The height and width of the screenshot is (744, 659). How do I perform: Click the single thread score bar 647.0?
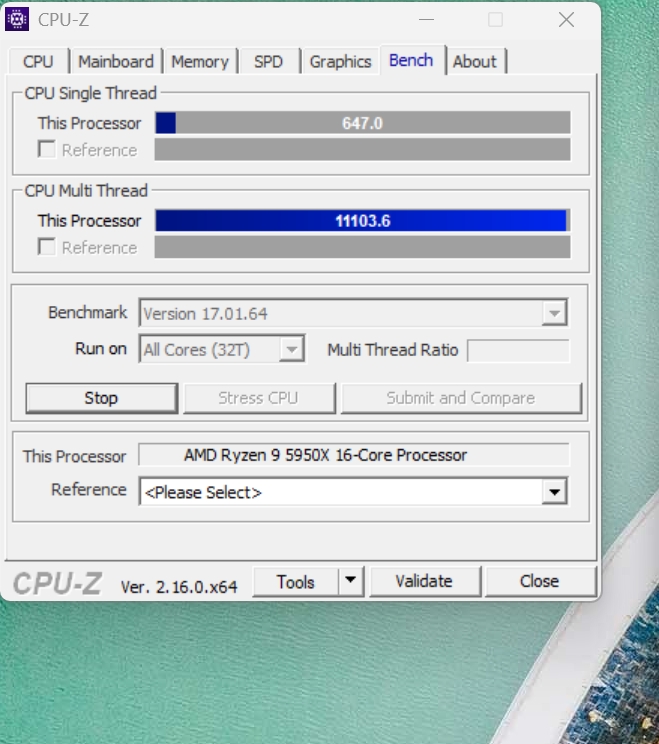click(362, 123)
